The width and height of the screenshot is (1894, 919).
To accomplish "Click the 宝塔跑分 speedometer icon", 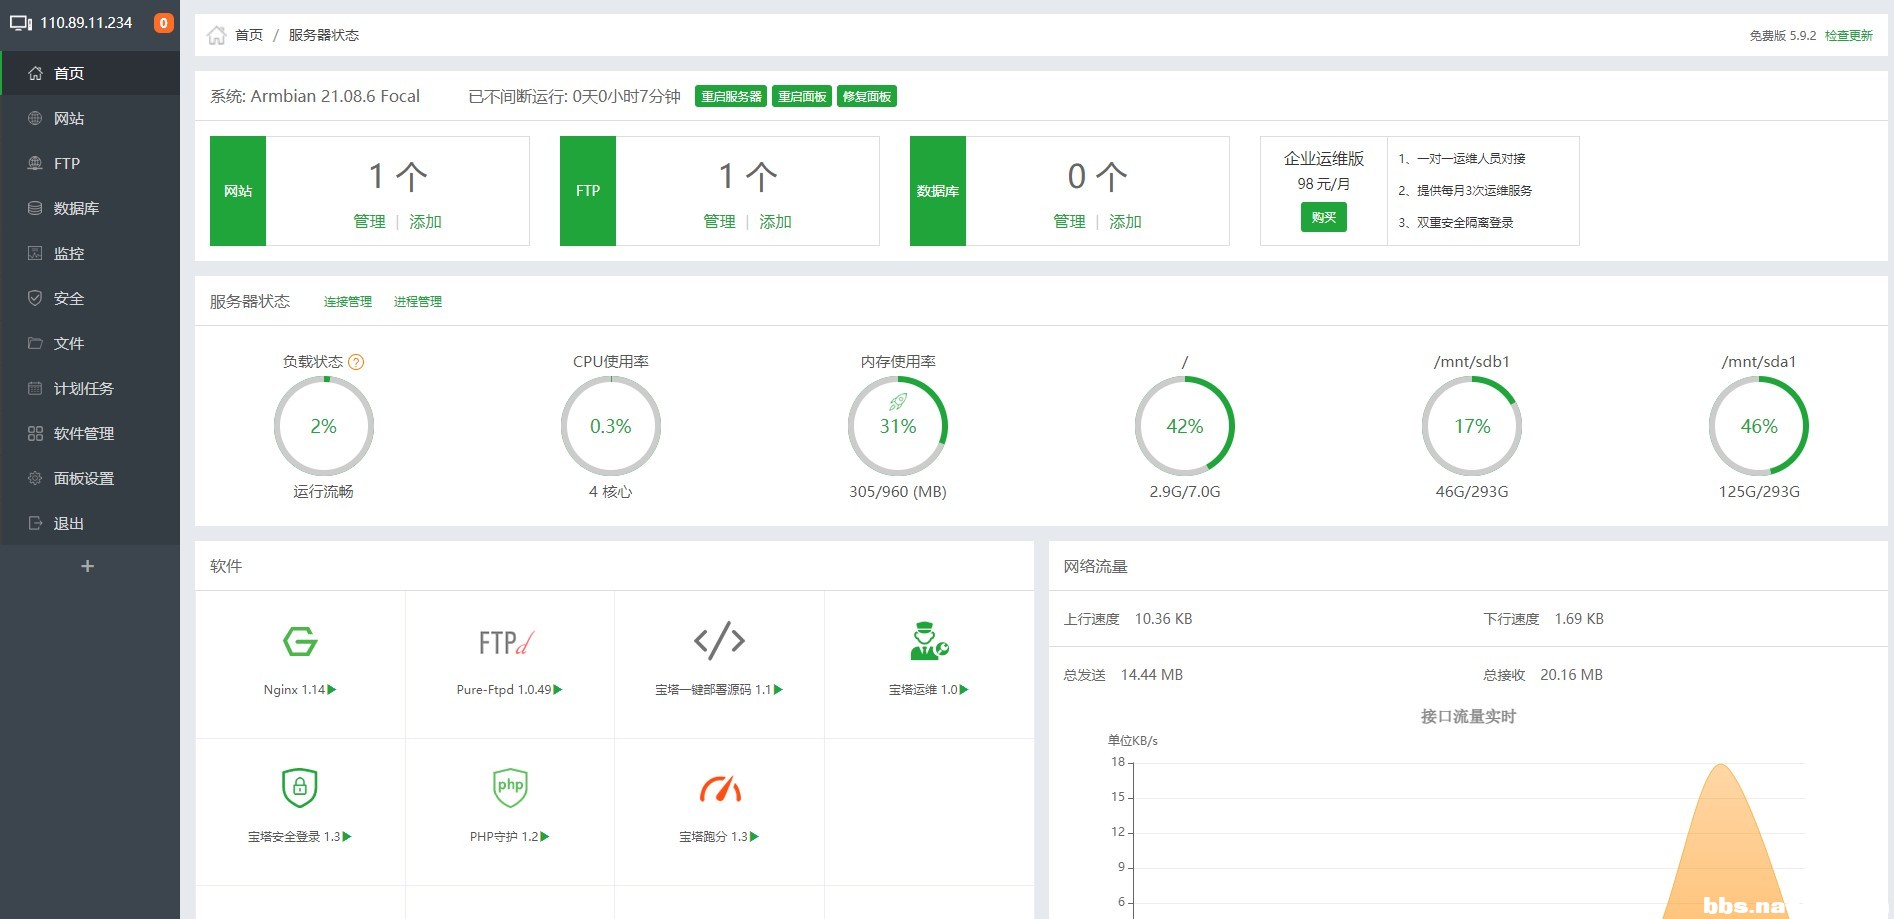I will point(720,789).
